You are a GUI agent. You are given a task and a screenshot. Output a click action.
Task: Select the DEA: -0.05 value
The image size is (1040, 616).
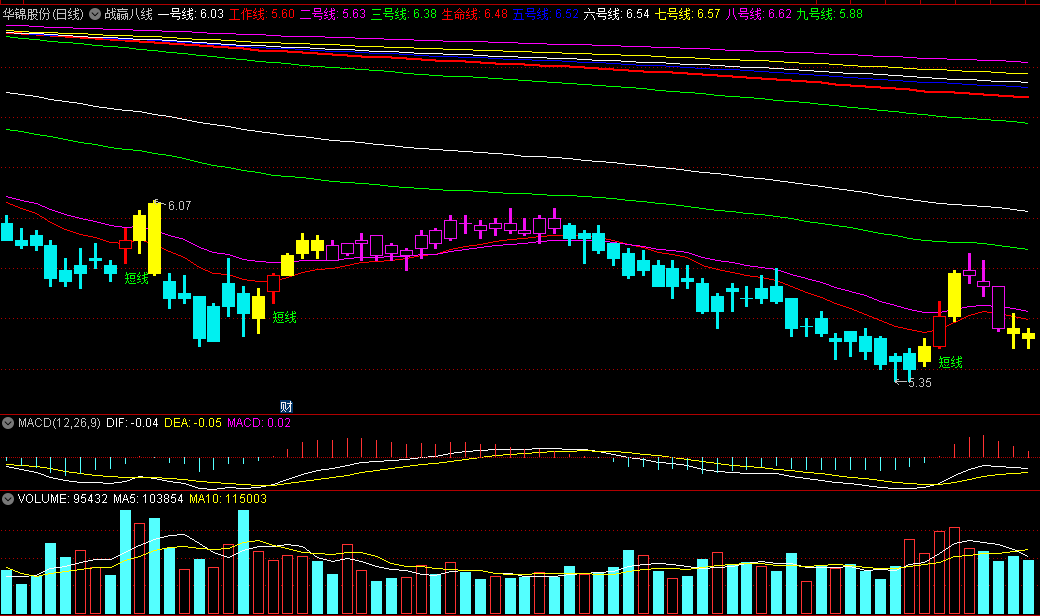[x=192, y=423]
